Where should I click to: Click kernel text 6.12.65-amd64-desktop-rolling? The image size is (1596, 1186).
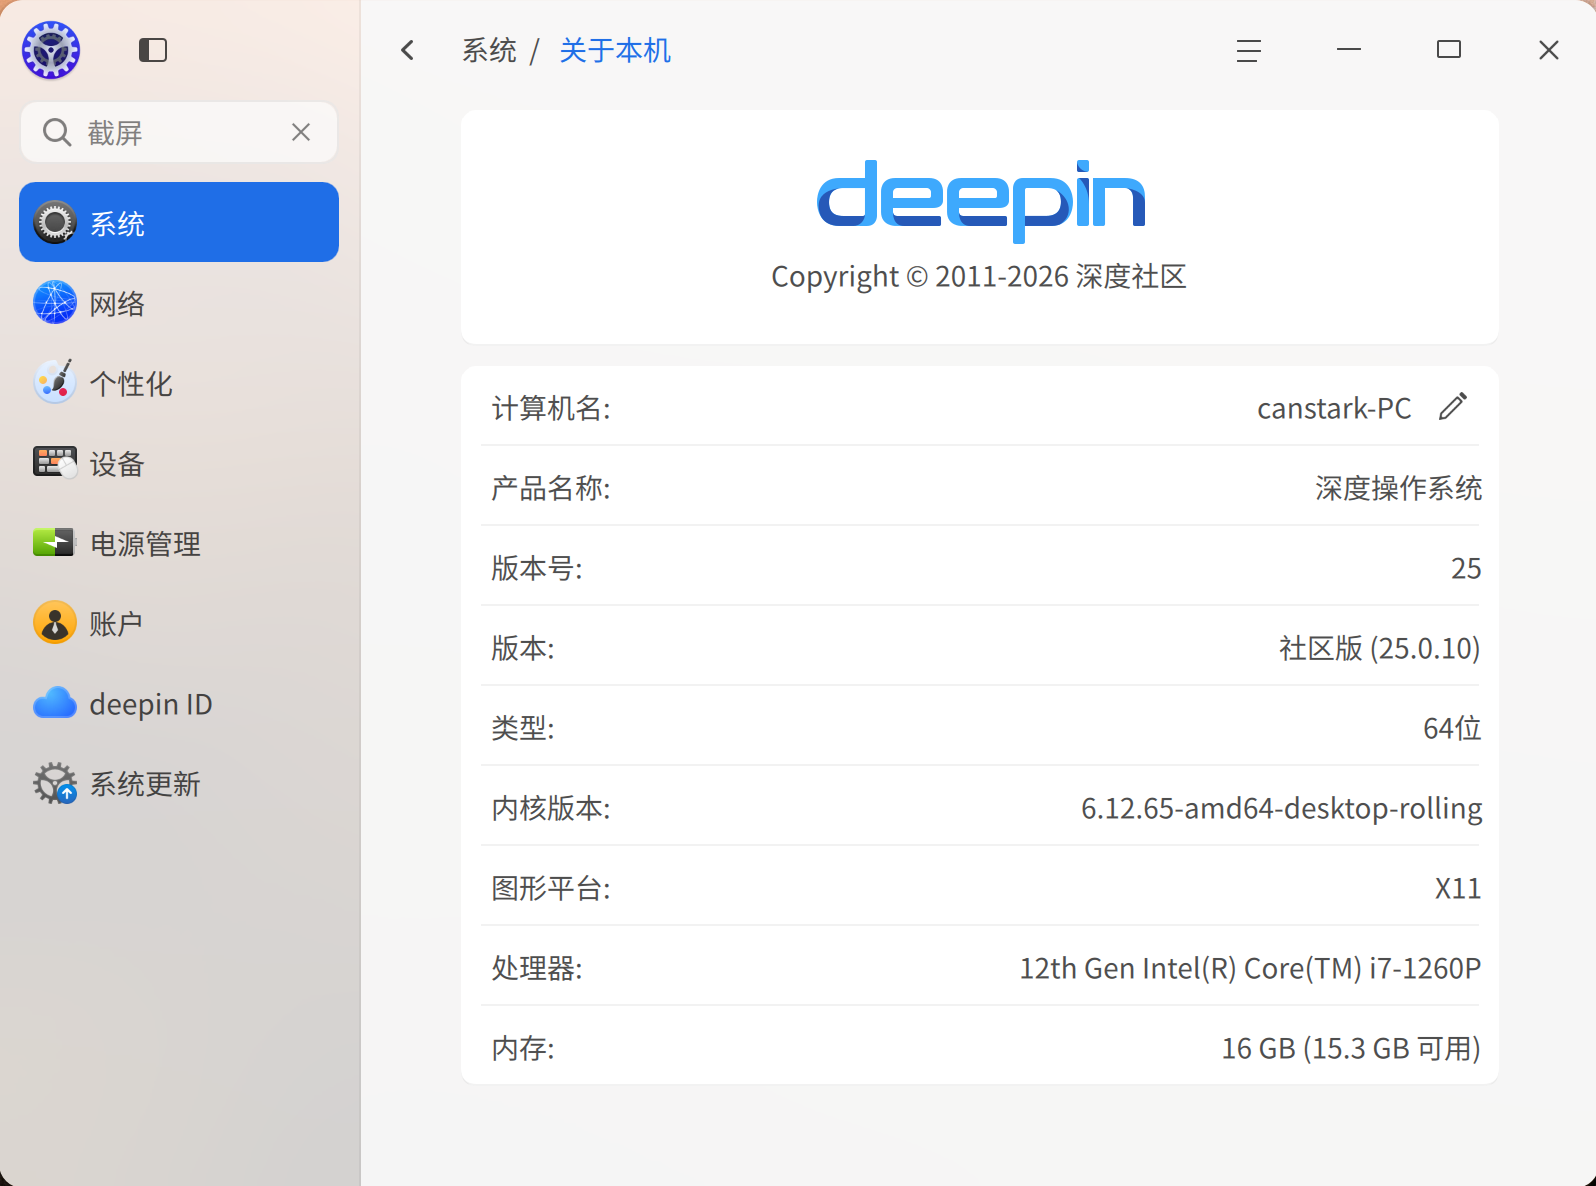pos(1281,808)
